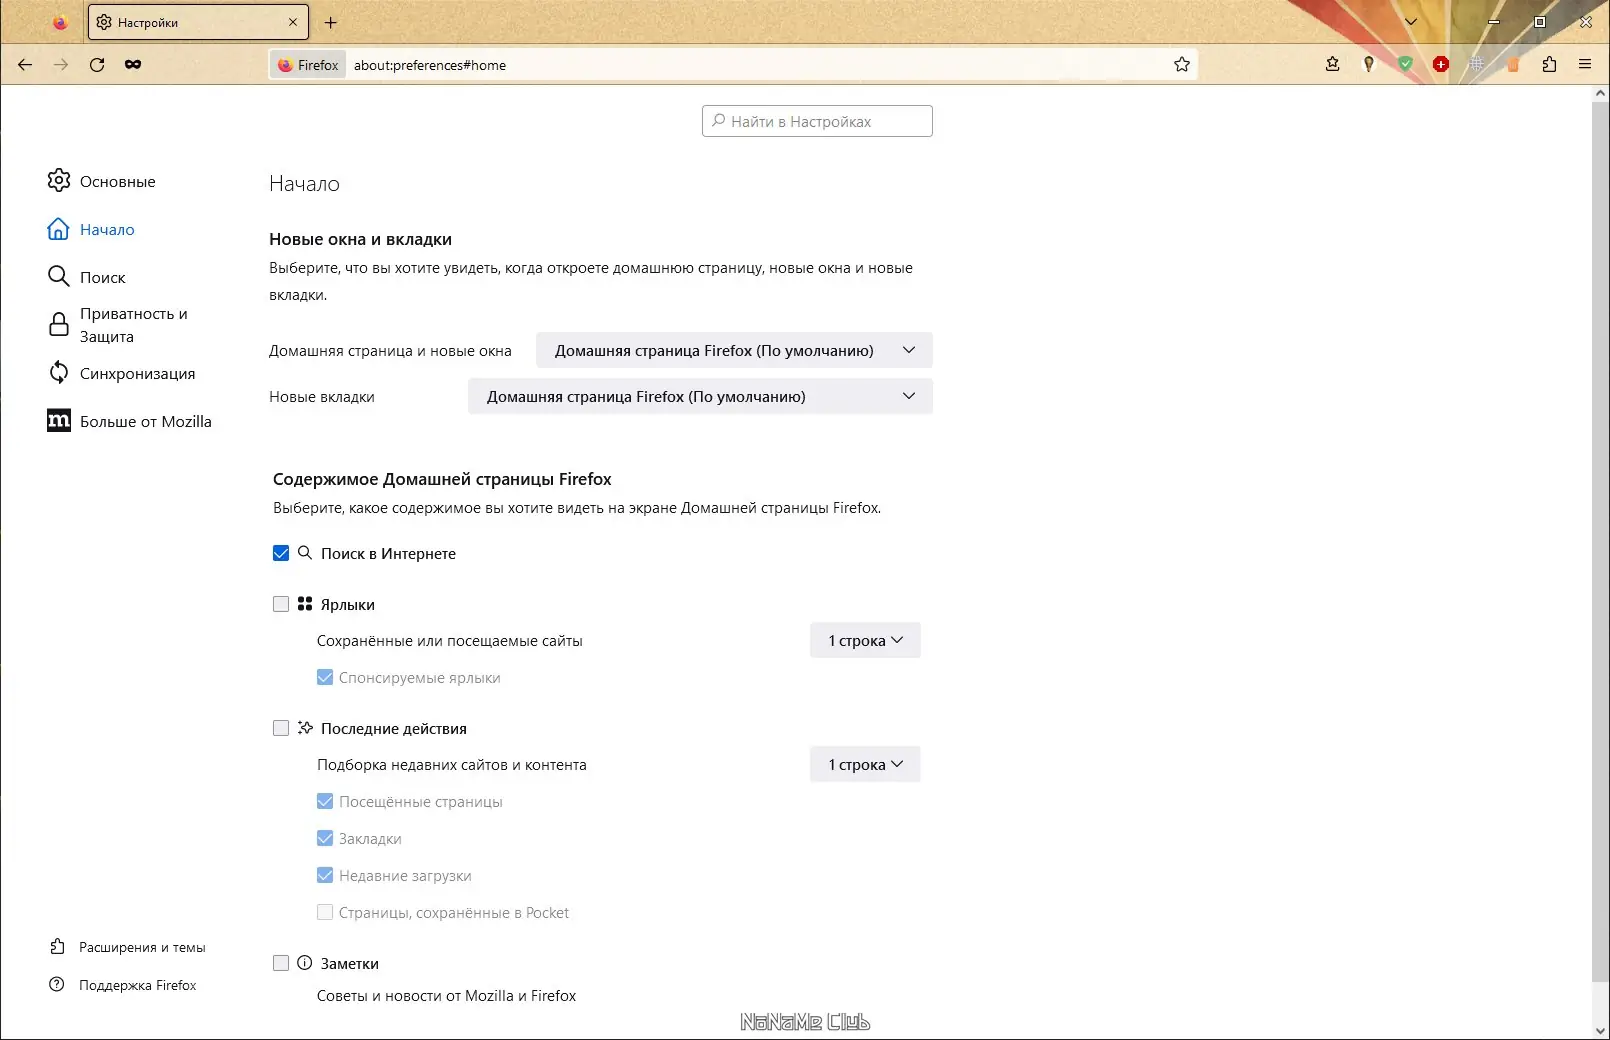Open a private window via mask icon
Viewport: 1610px width, 1040px height.
(133, 65)
